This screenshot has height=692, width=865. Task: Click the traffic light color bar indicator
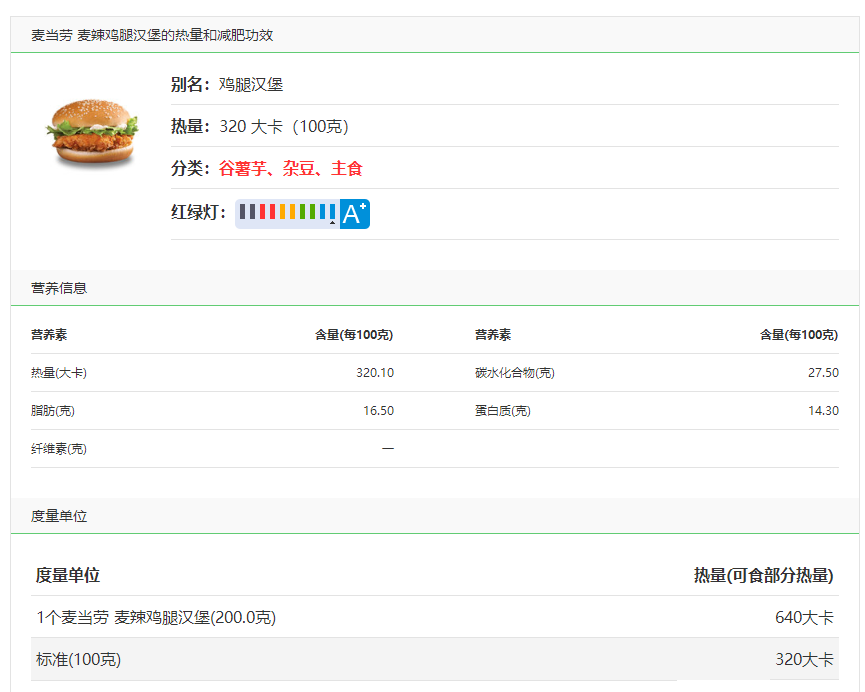click(x=287, y=214)
